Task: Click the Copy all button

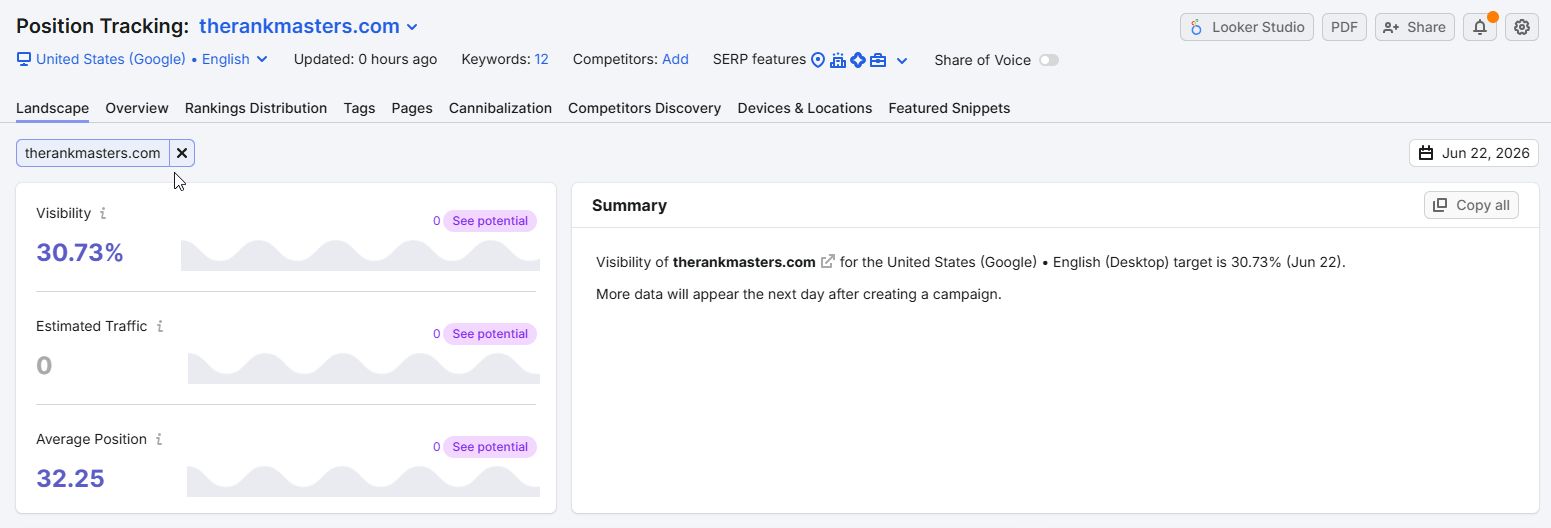Action: (x=1471, y=205)
